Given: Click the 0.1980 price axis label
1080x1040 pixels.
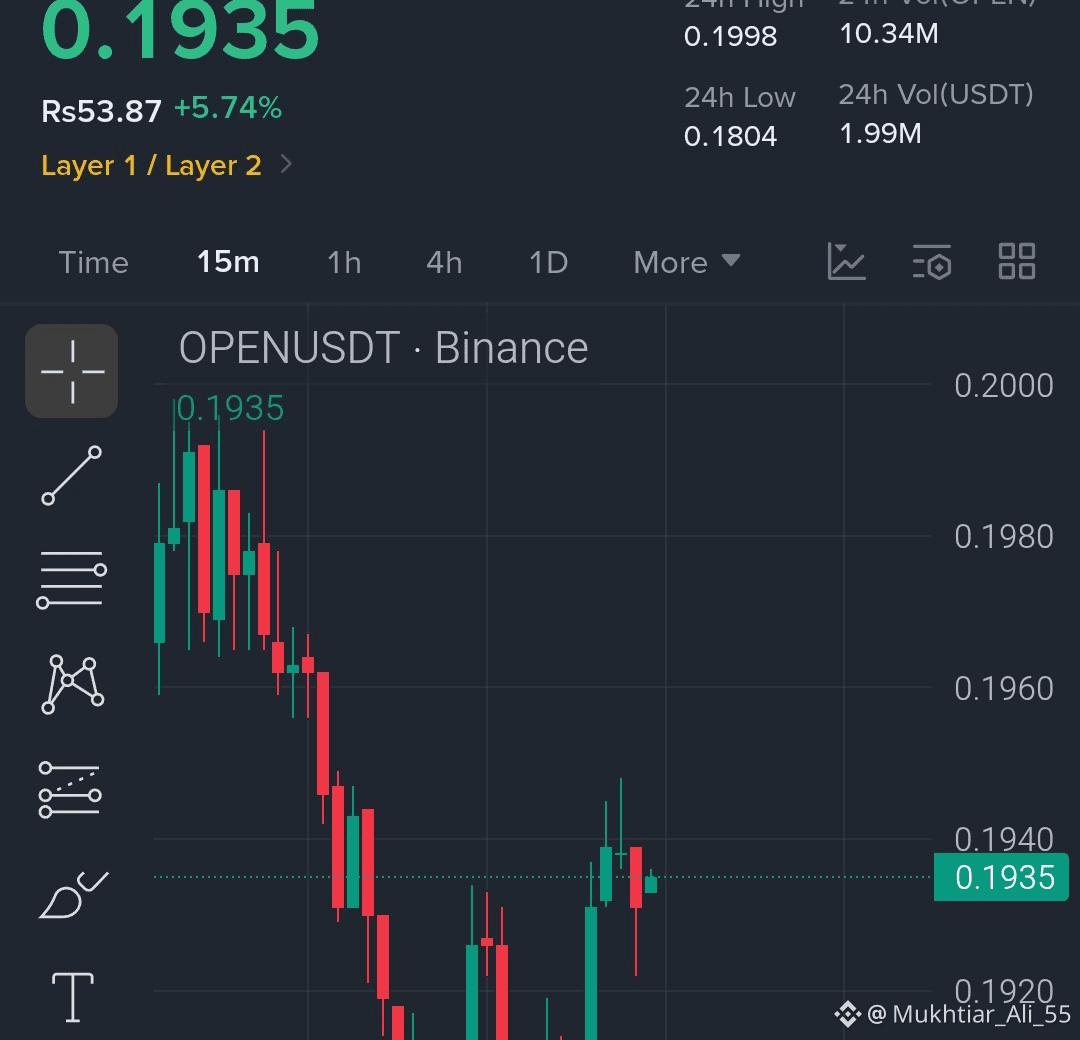Looking at the screenshot, I should [x=1004, y=537].
